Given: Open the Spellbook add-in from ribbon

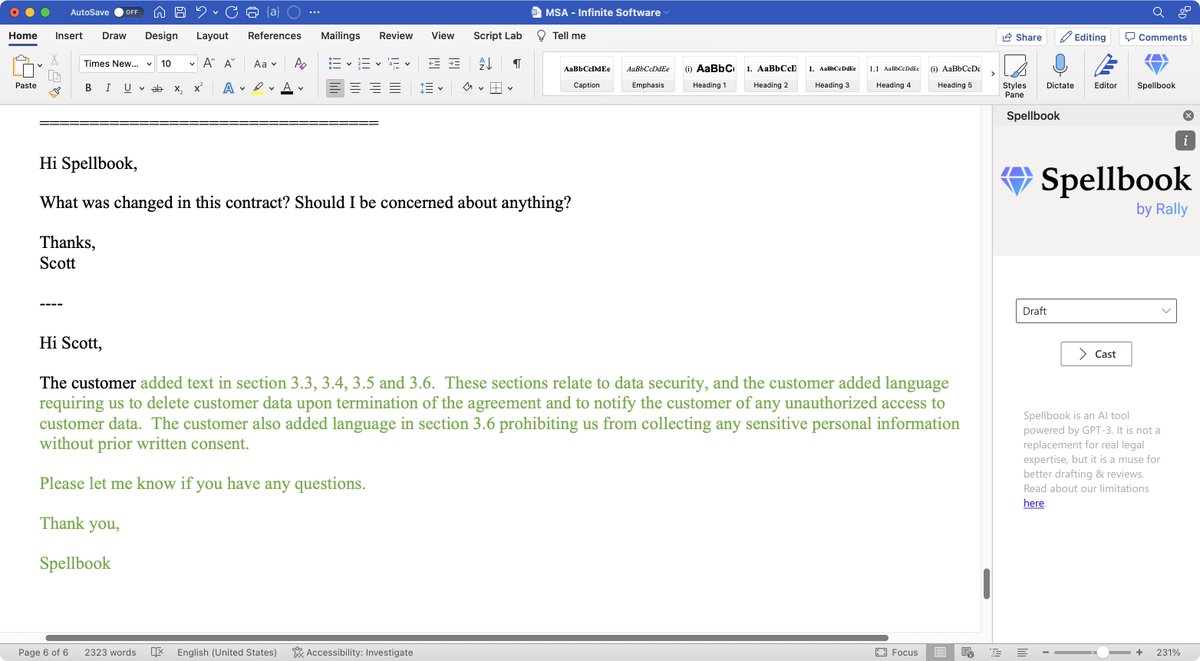Looking at the screenshot, I should (1156, 72).
